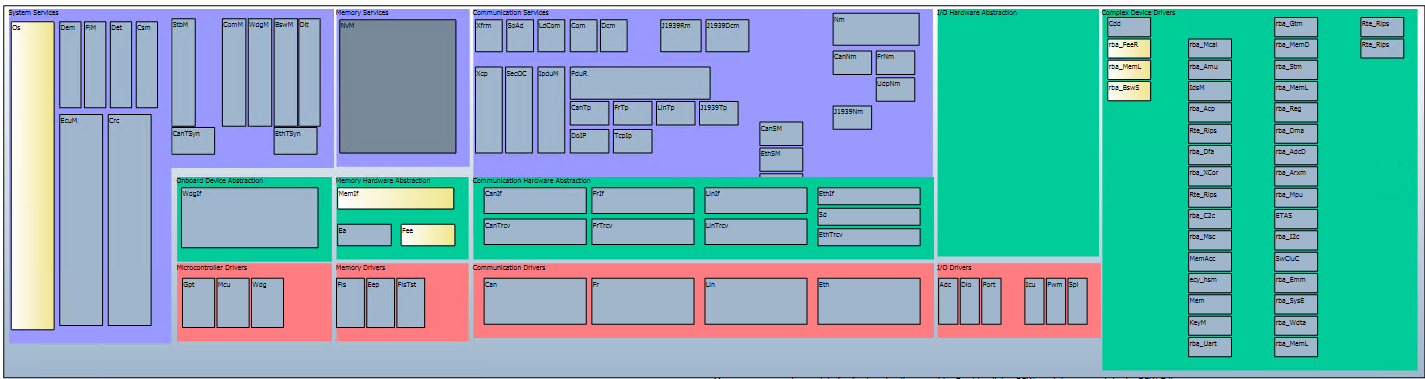Select the Crc module block
The height and width of the screenshot is (379, 1425).
[129, 220]
